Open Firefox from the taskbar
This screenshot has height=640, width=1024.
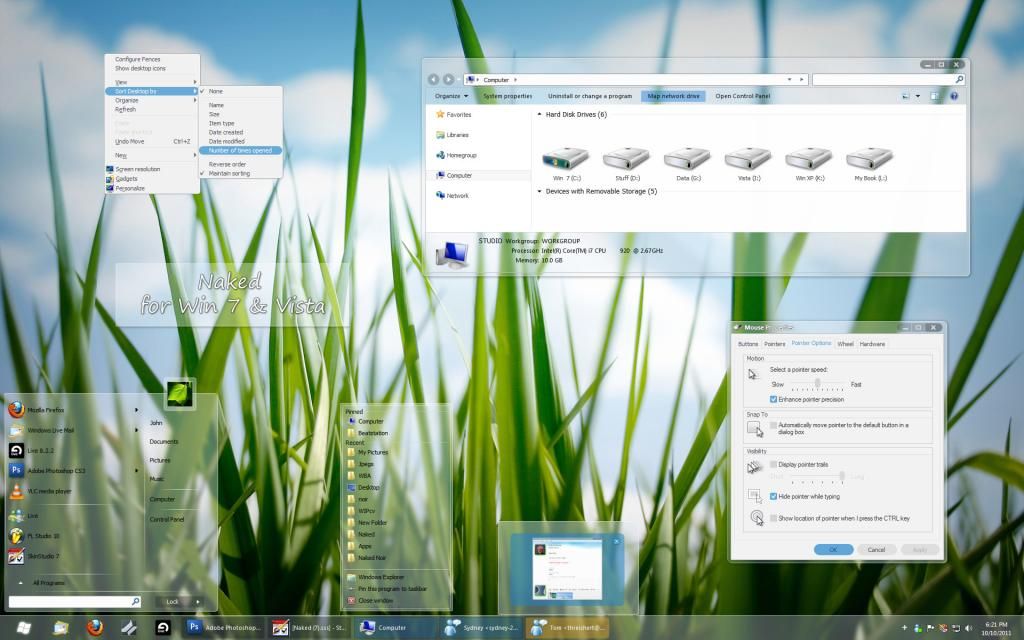point(95,628)
